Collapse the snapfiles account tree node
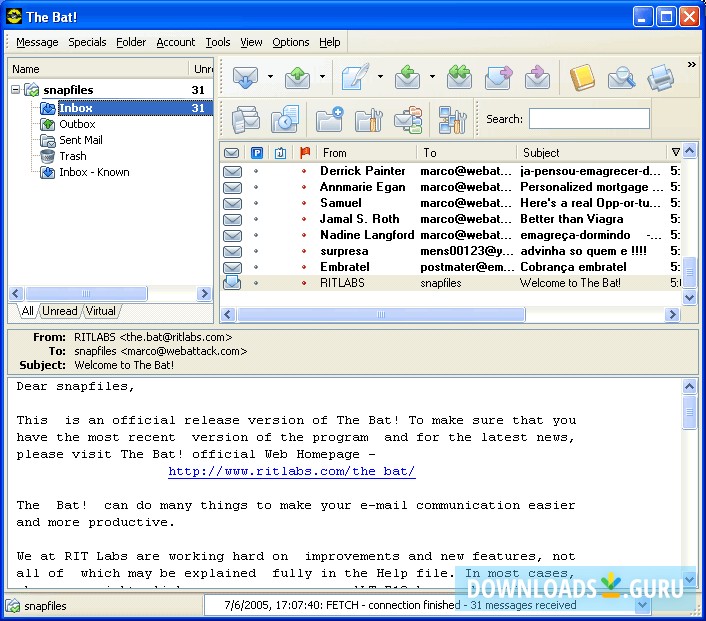This screenshot has width=706, height=621. [16, 90]
